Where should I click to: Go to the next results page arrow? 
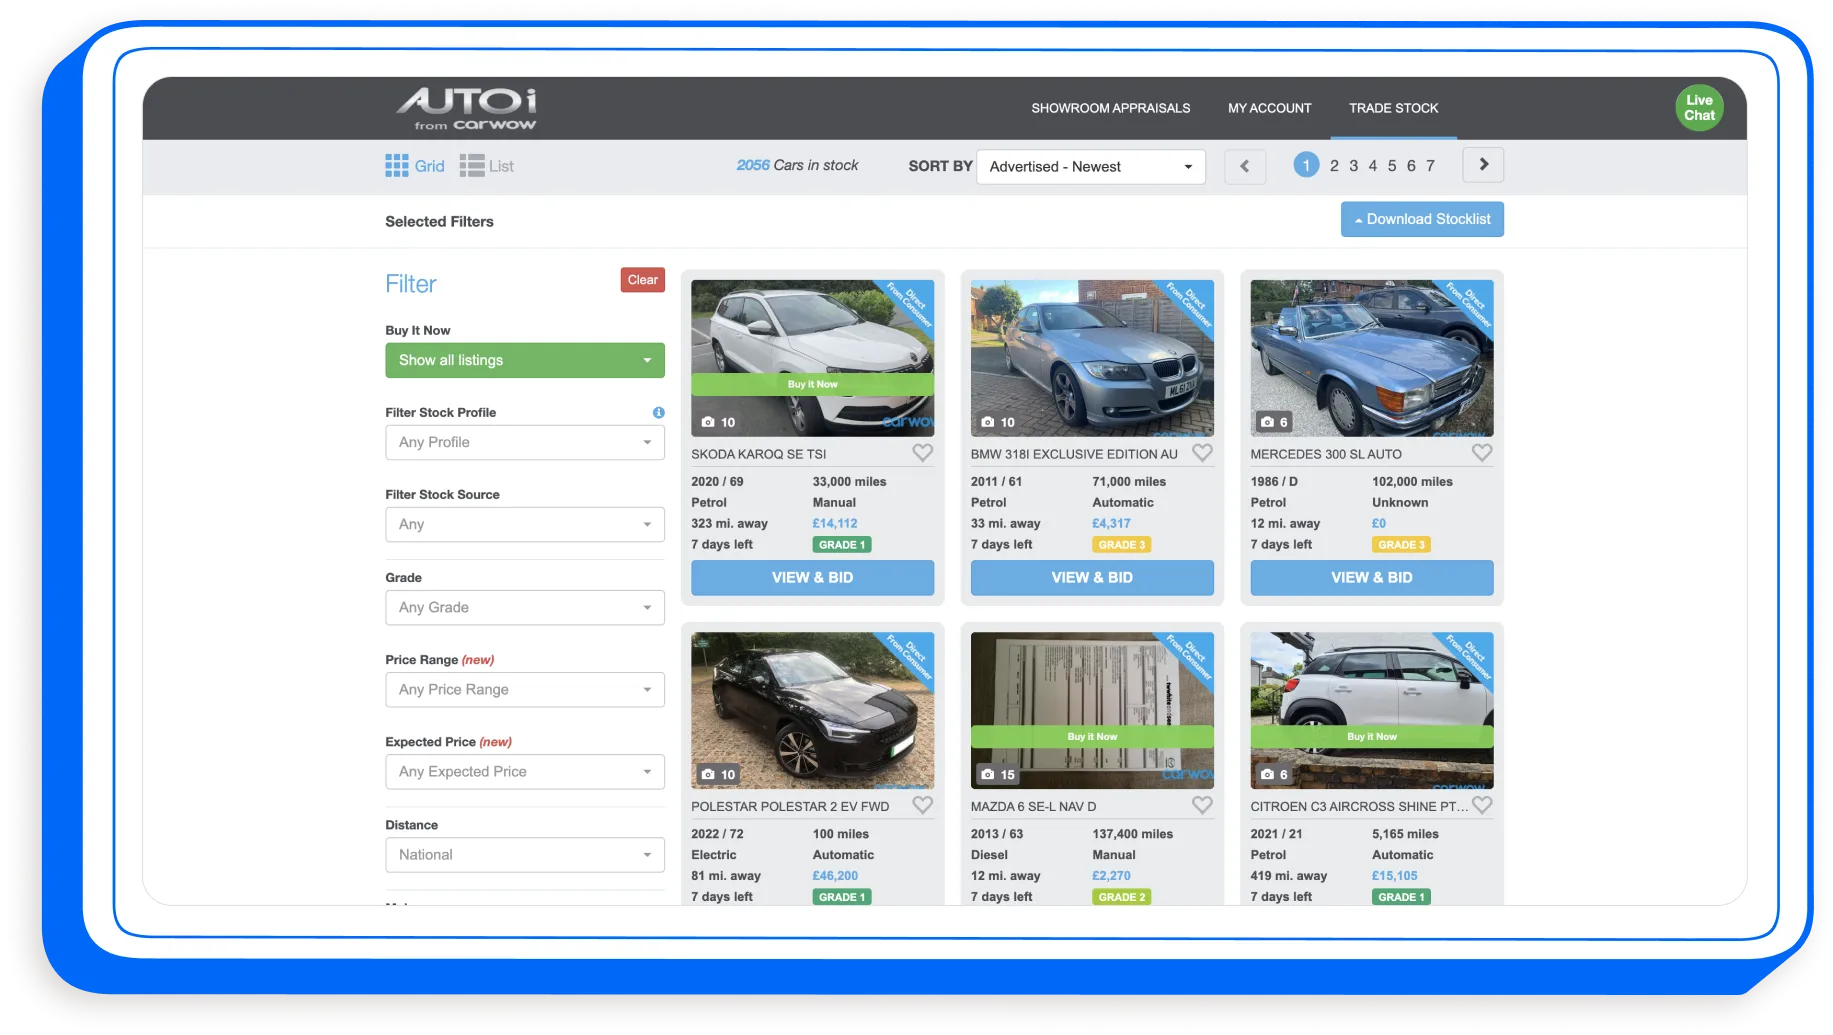coord(1483,165)
